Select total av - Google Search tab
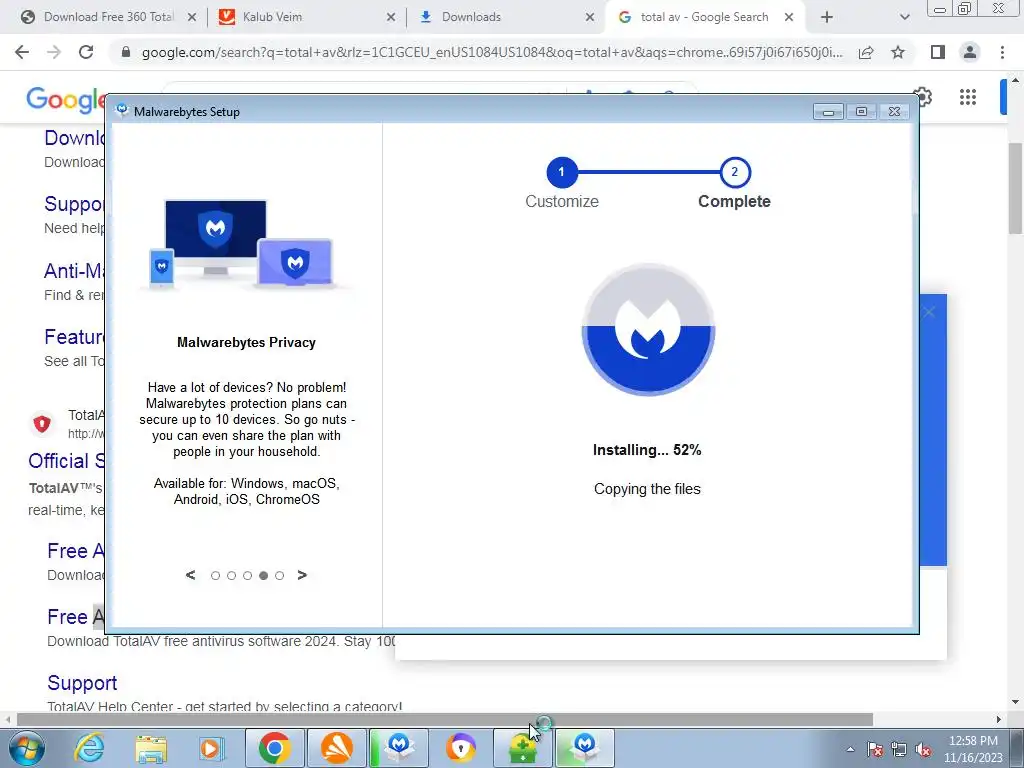Screen dimensions: 1024x768 click(x=704, y=17)
